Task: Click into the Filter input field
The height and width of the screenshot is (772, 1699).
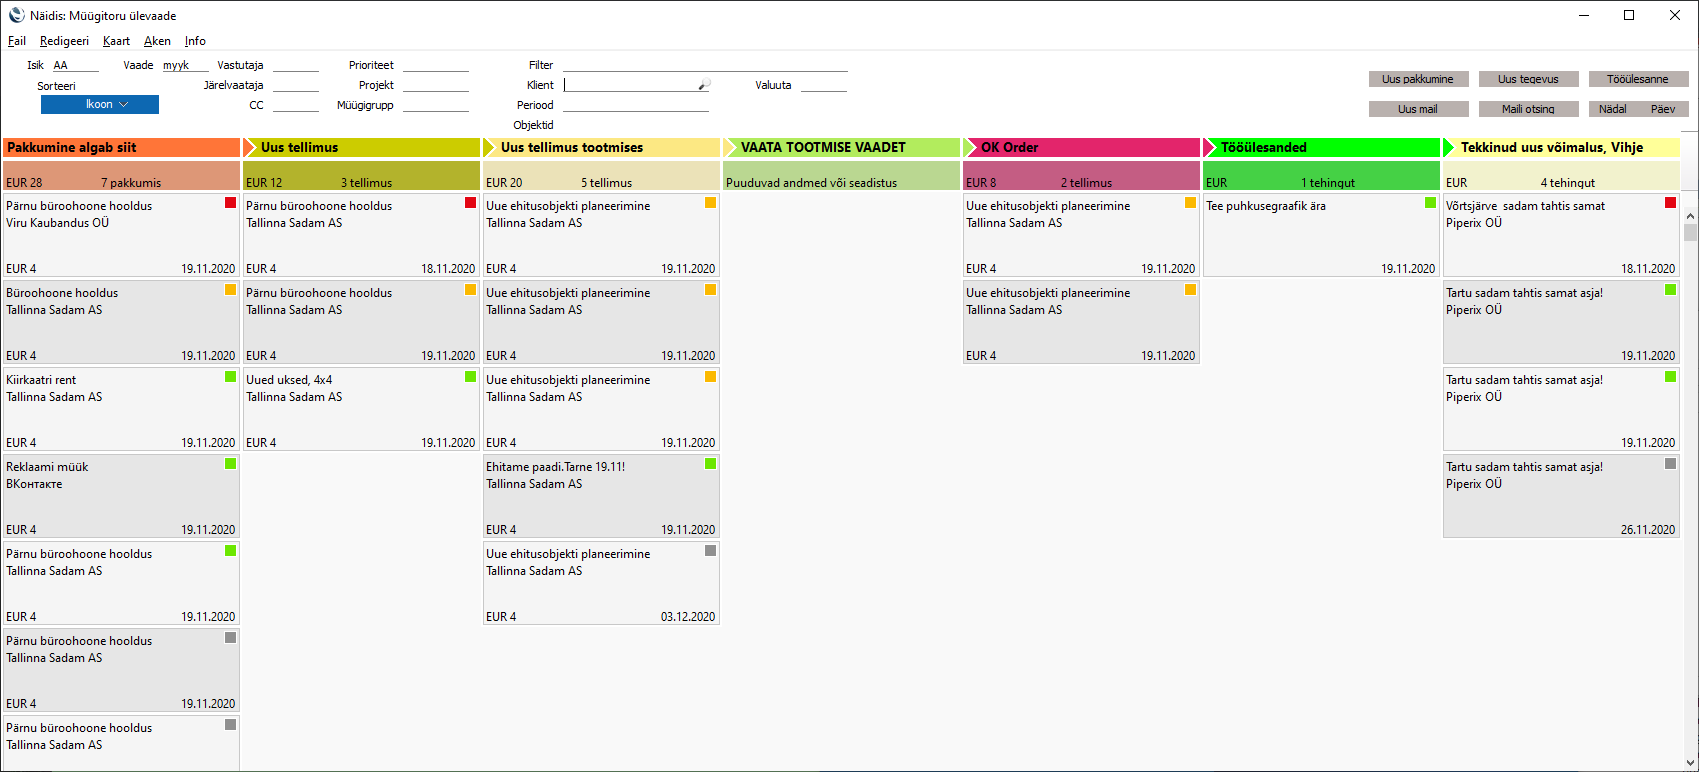Action: coord(705,65)
